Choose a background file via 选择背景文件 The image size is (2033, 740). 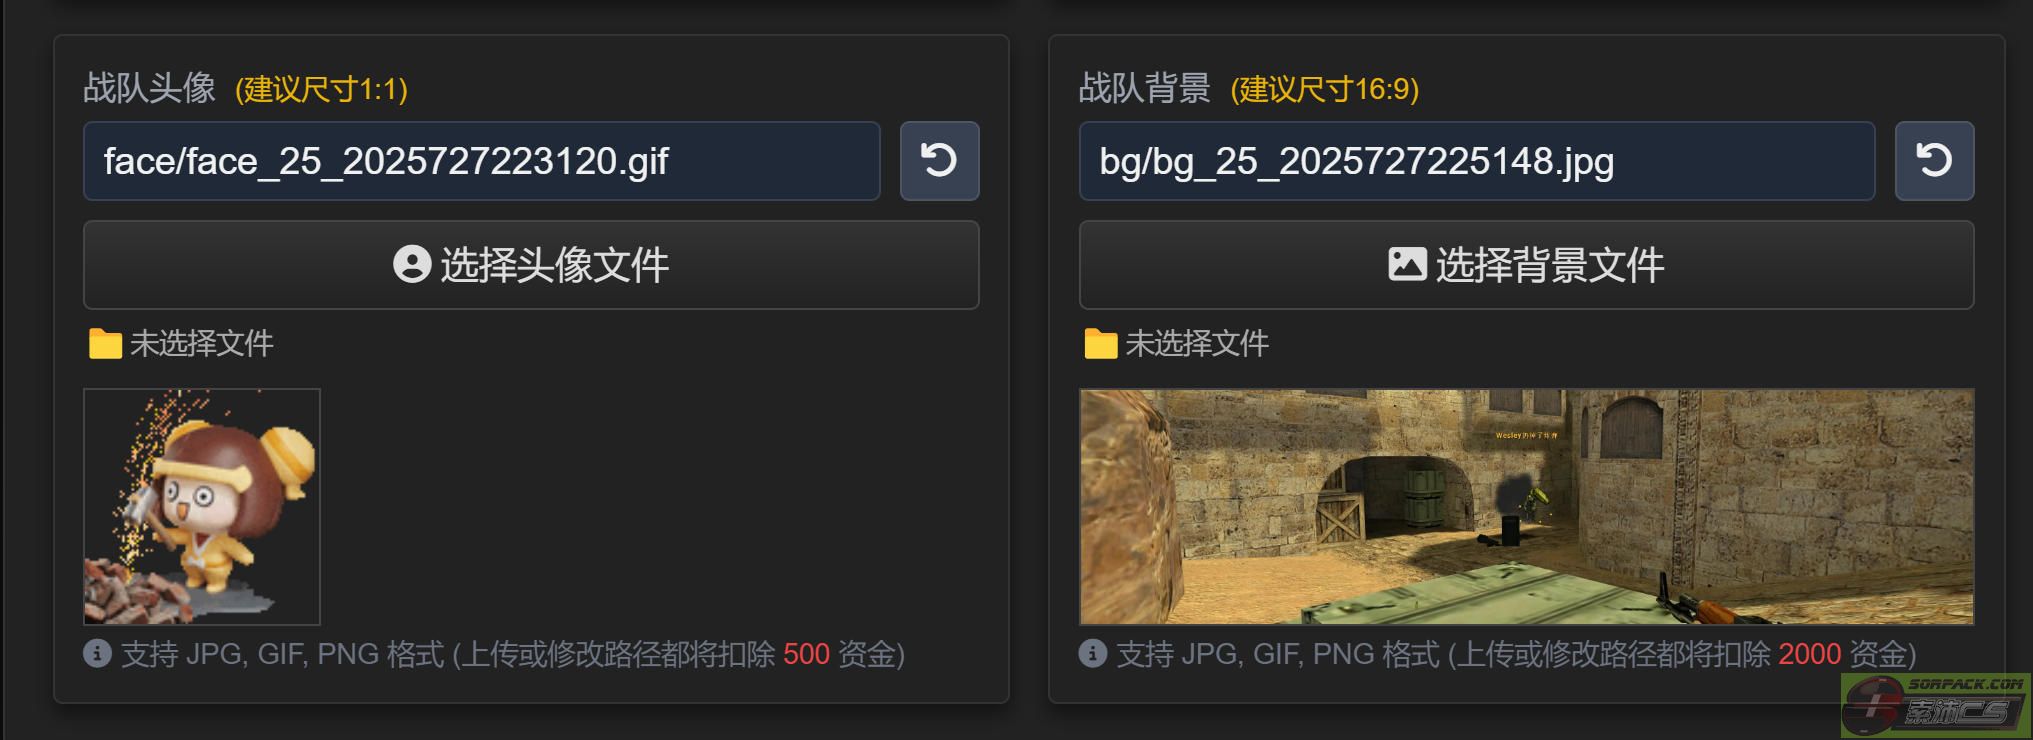(x=1526, y=265)
